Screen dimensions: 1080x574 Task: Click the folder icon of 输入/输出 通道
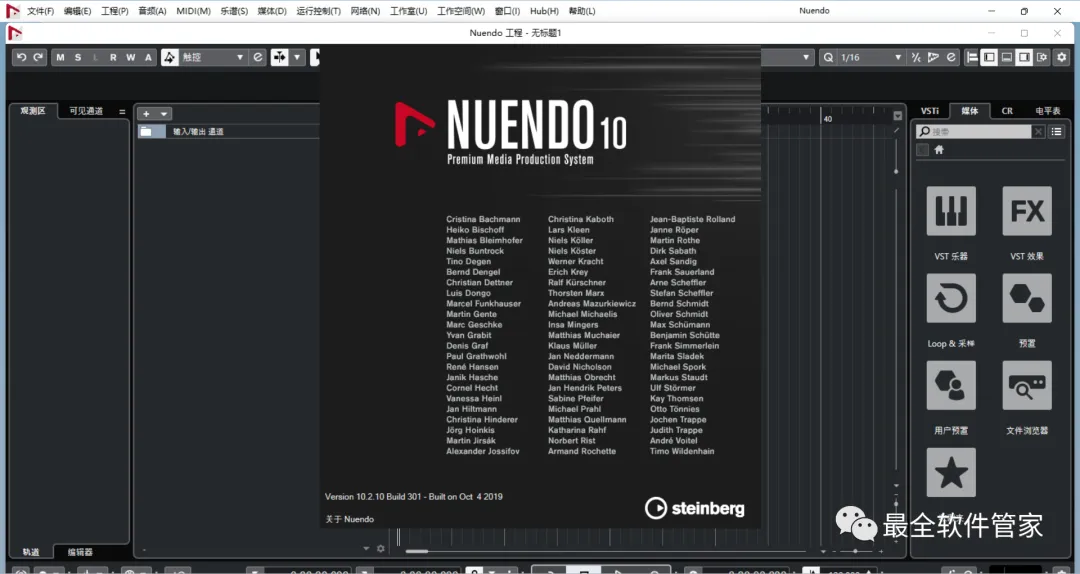pos(145,131)
